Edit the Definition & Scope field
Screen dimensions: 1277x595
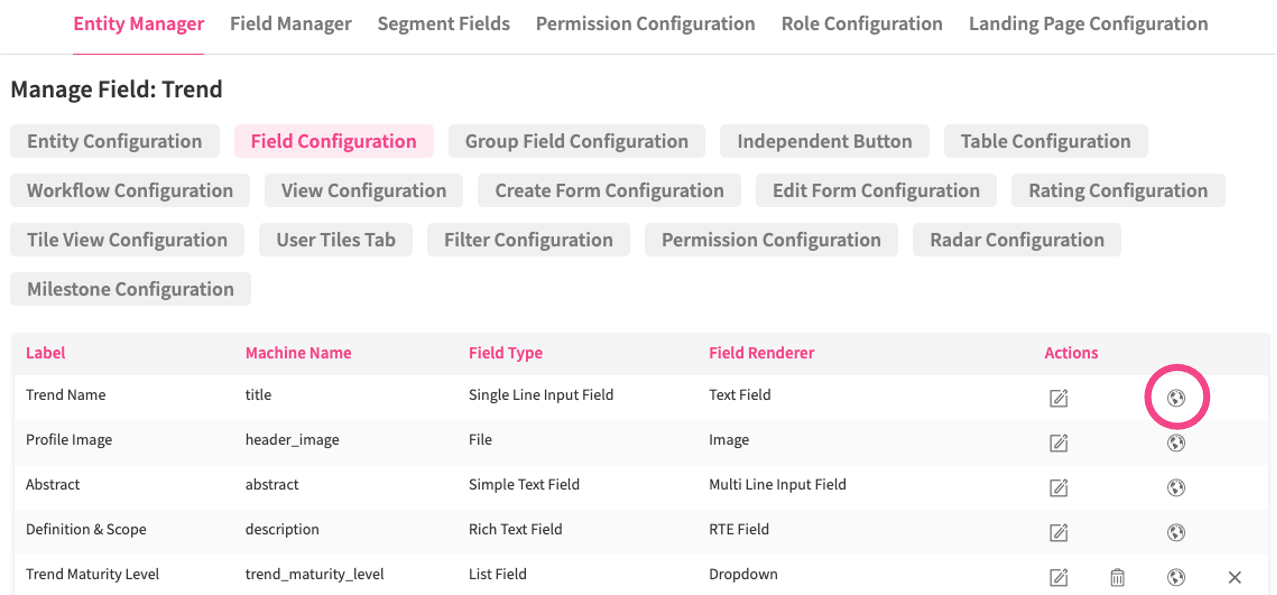(x=1059, y=532)
